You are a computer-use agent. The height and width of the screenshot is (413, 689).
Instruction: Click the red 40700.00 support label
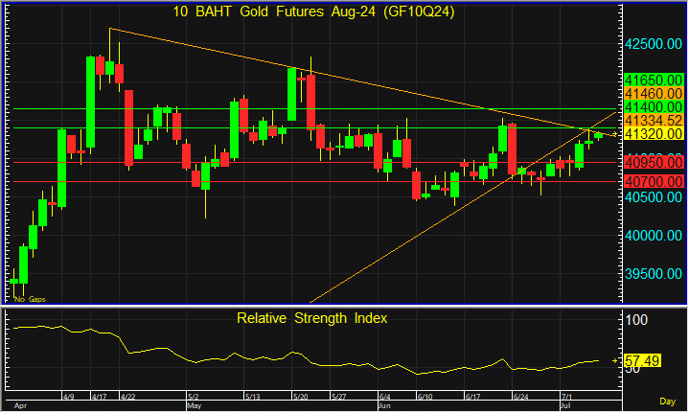pyautogui.click(x=651, y=182)
